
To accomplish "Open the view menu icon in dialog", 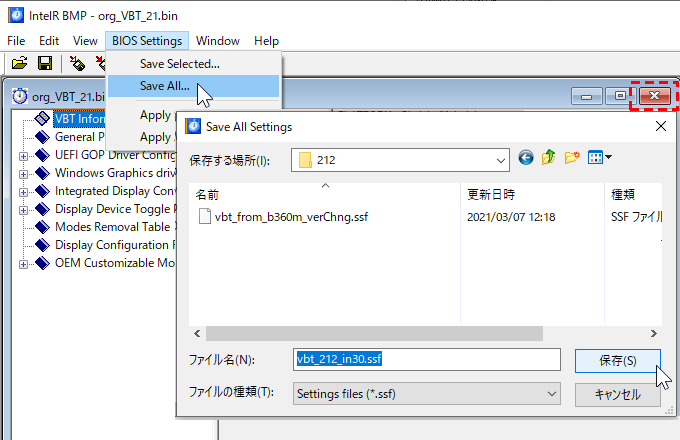I will pyautogui.click(x=600, y=158).
